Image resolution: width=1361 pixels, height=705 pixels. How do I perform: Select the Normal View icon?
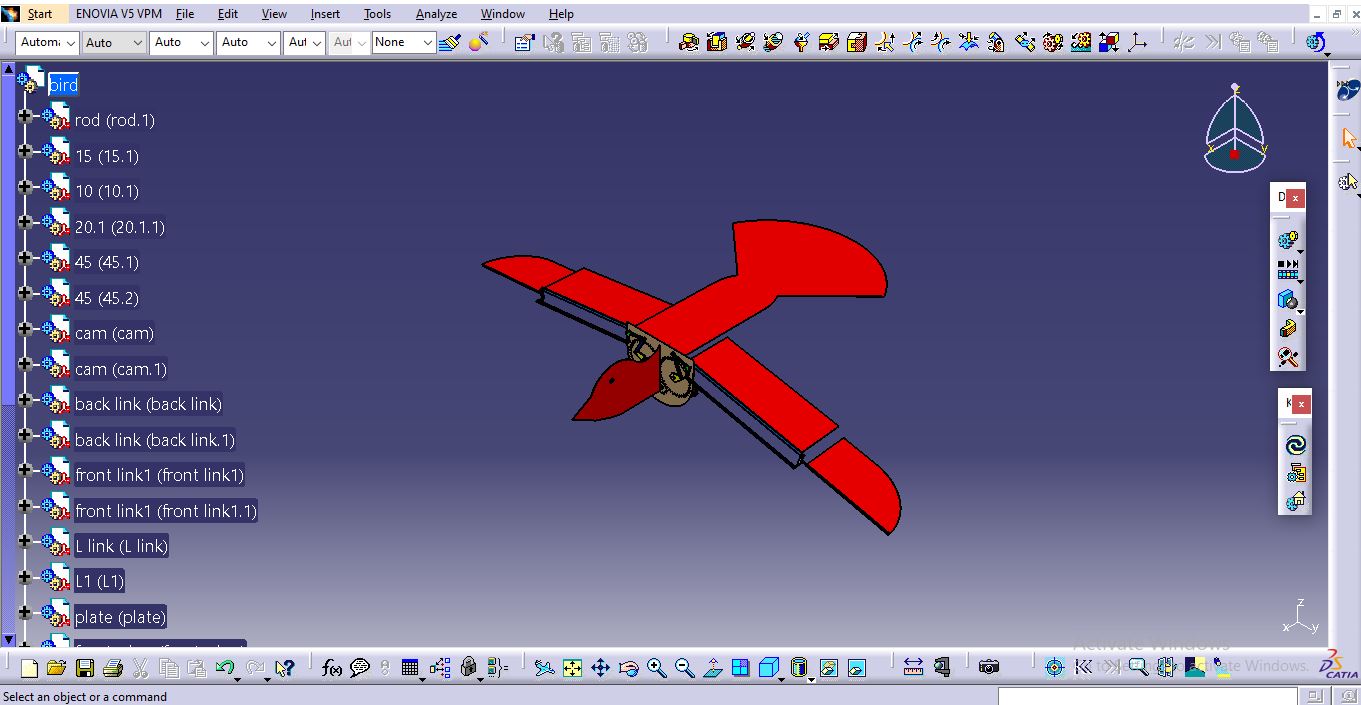point(713,668)
